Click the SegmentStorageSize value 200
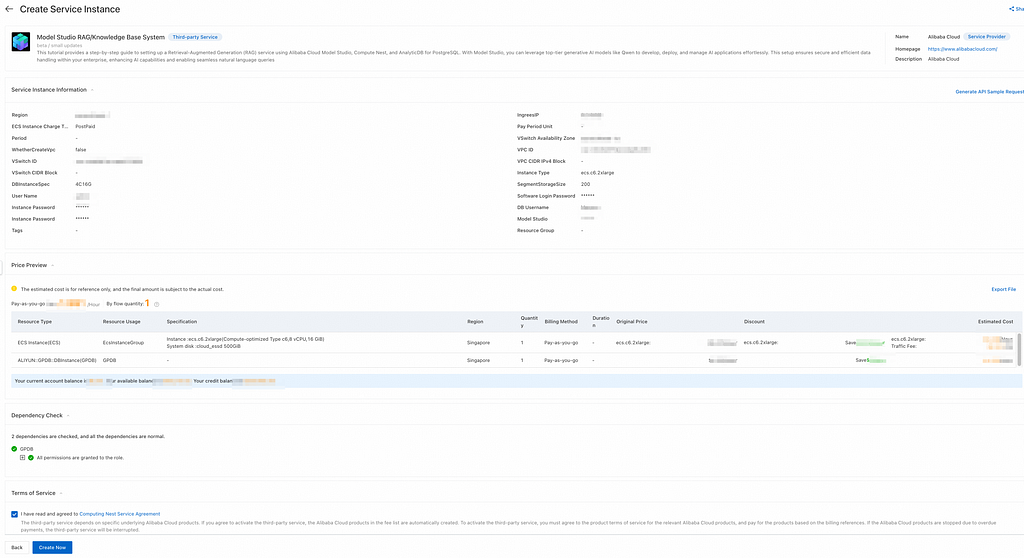 tap(585, 184)
